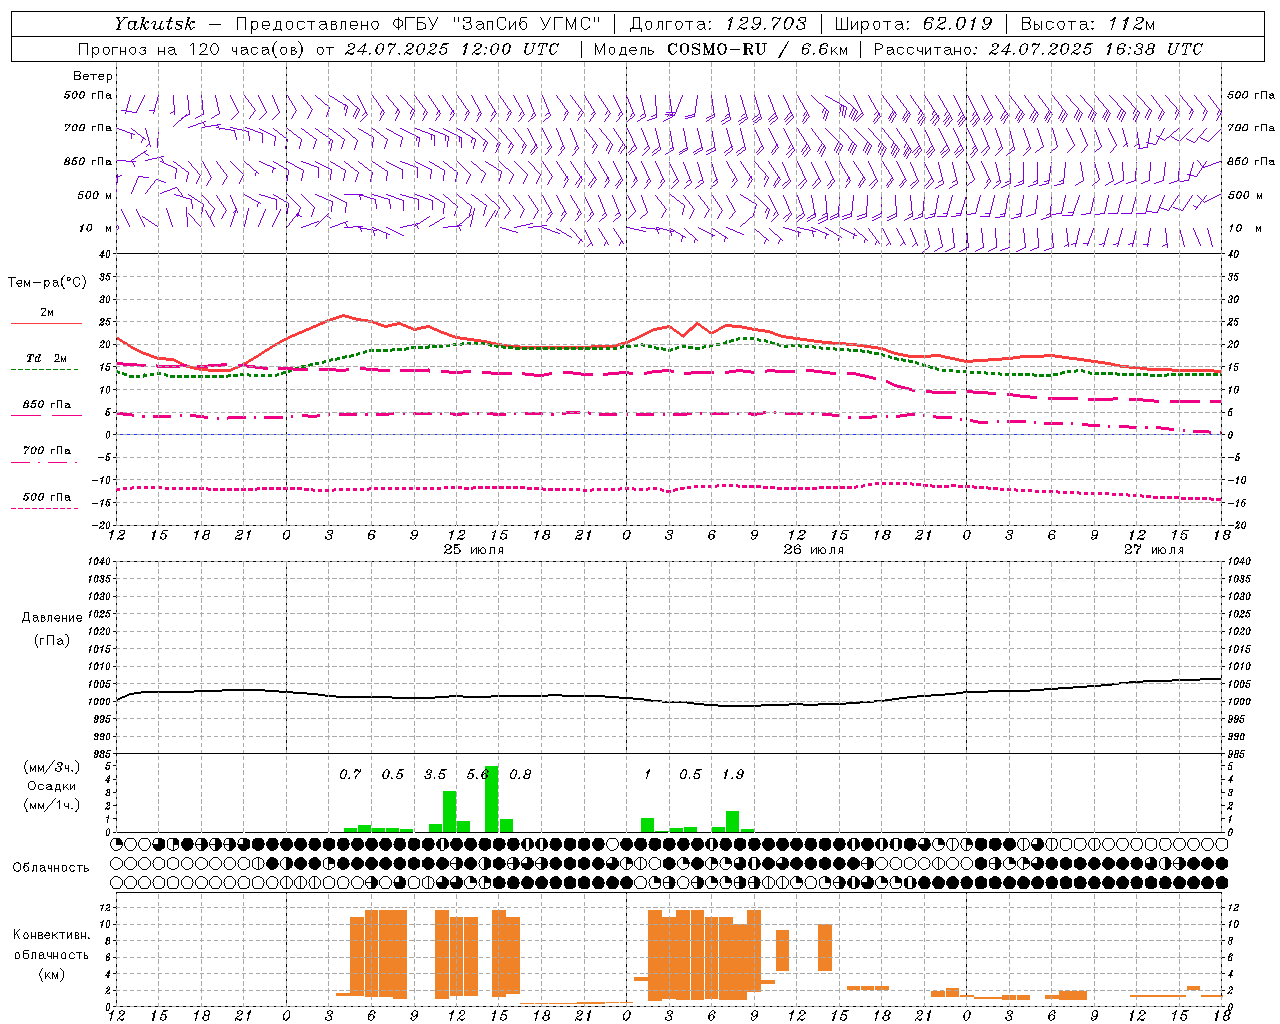1280x1024 pixels.
Task: Click the Td 2м legend entry
Action: (x=46, y=358)
